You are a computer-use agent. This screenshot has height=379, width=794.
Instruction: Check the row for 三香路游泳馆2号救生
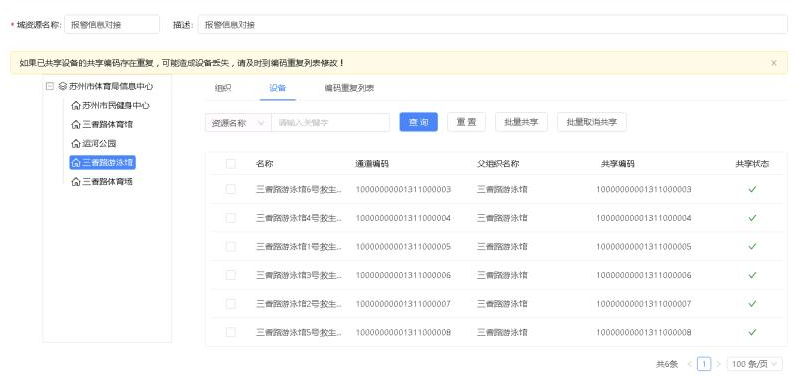(x=230, y=304)
